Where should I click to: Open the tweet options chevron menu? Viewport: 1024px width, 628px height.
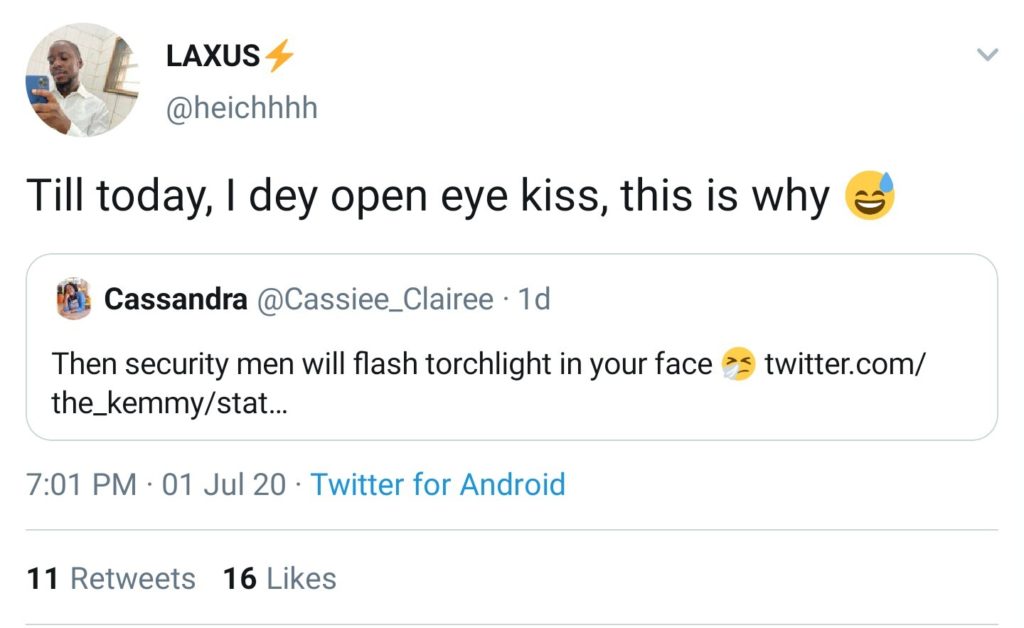[987, 55]
